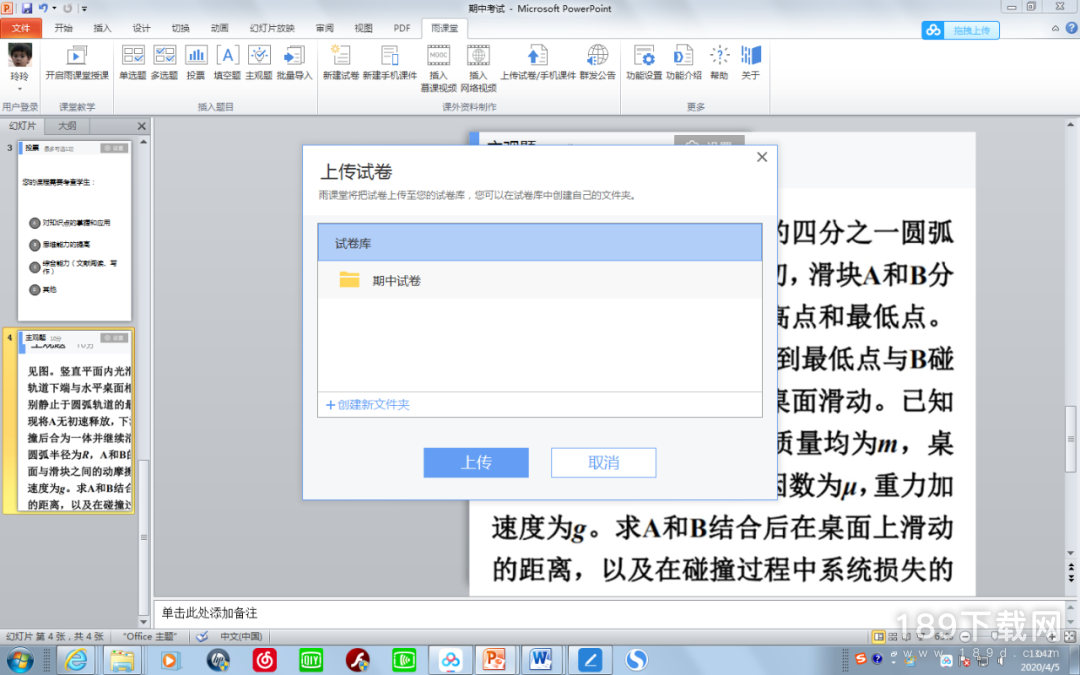Select the 试卷库 root row

tap(540, 242)
